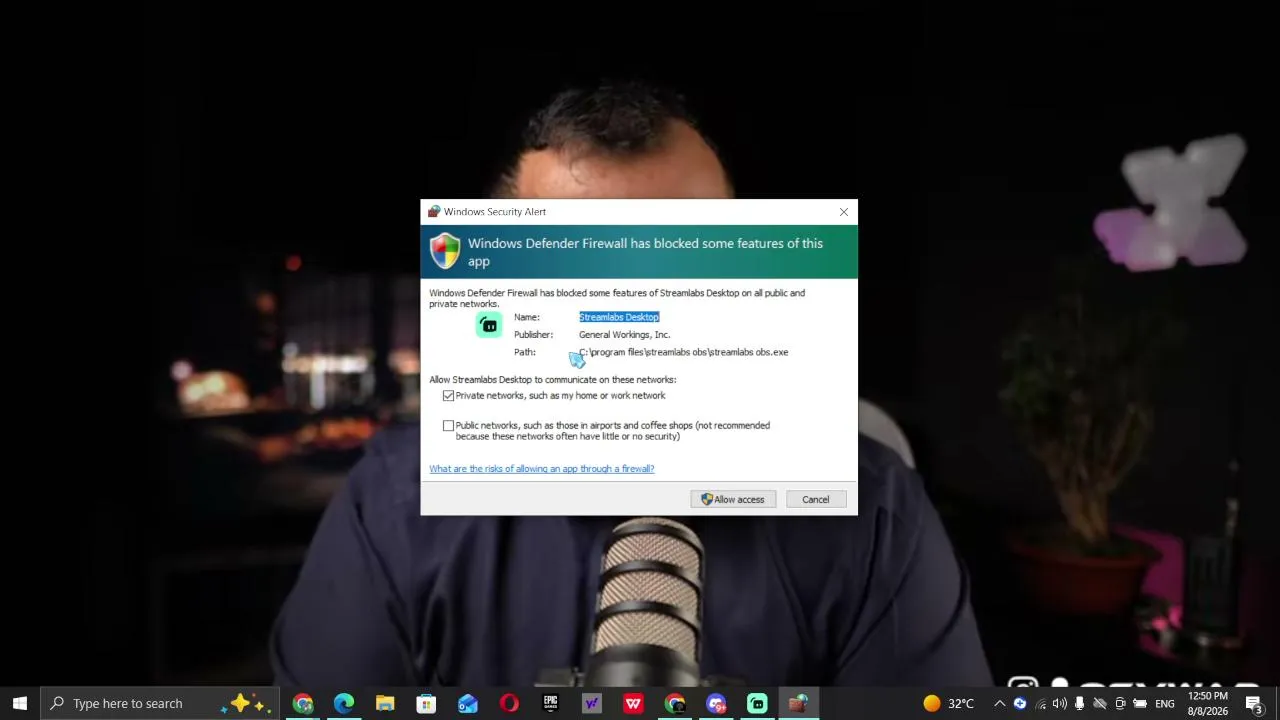The image size is (1280, 720).
Task: Switch the ENG input language indicator
Action: tap(1165, 704)
